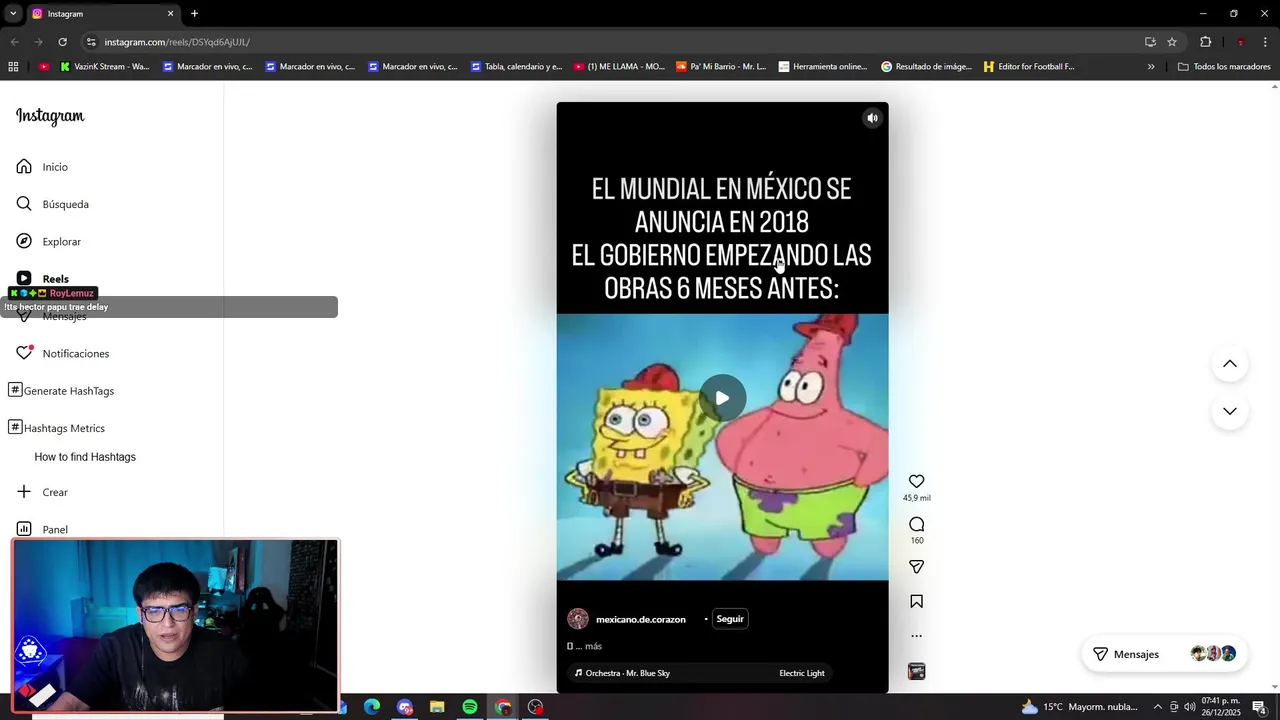1280x720 pixels.
Task: Bookmark this page with star icon
Action: tap(1172, 42)
